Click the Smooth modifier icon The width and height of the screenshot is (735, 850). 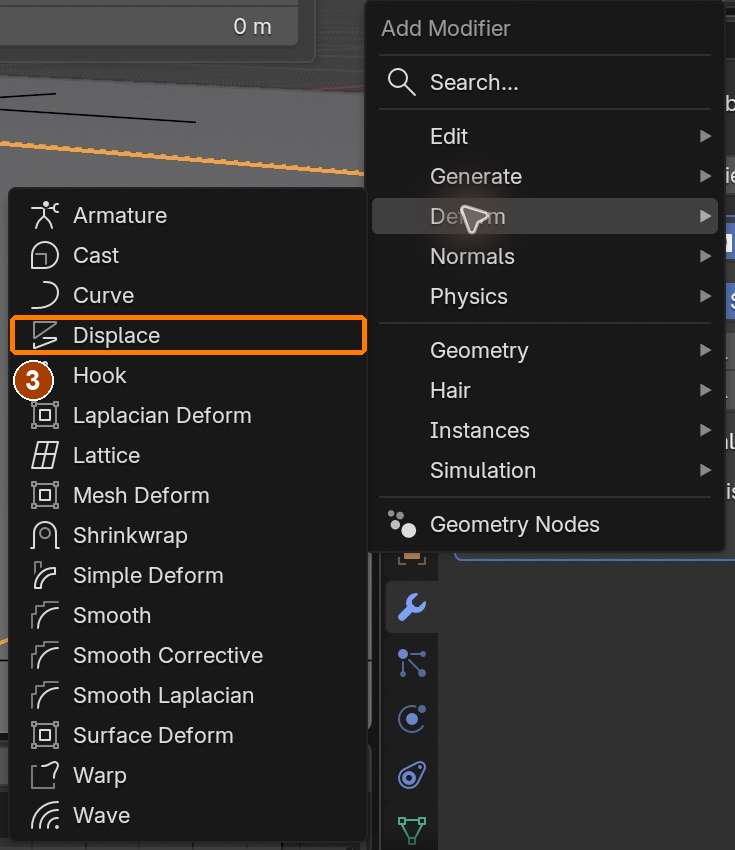tap(44, 615)
